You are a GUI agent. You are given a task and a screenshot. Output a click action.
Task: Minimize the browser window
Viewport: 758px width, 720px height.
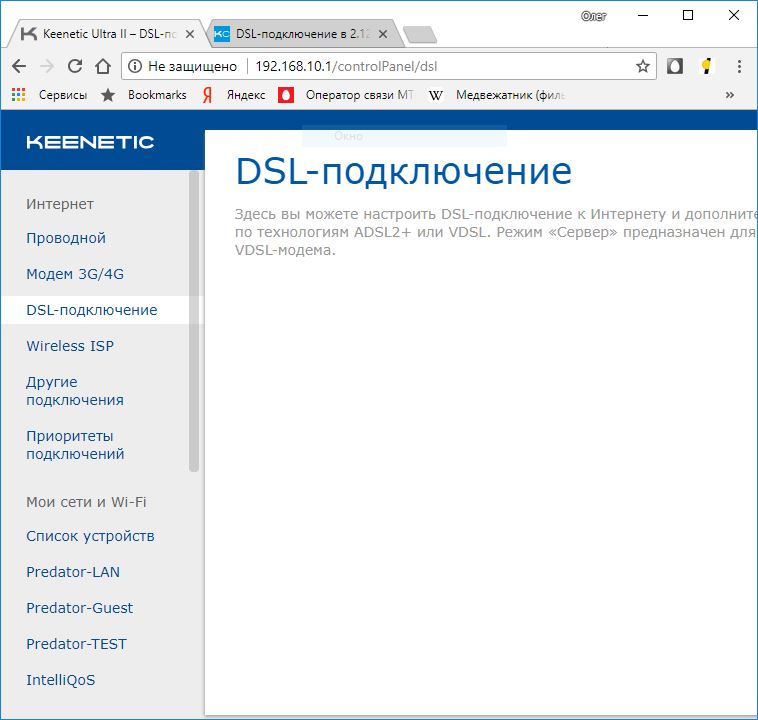pyautogui.click(x=643, y=15)
